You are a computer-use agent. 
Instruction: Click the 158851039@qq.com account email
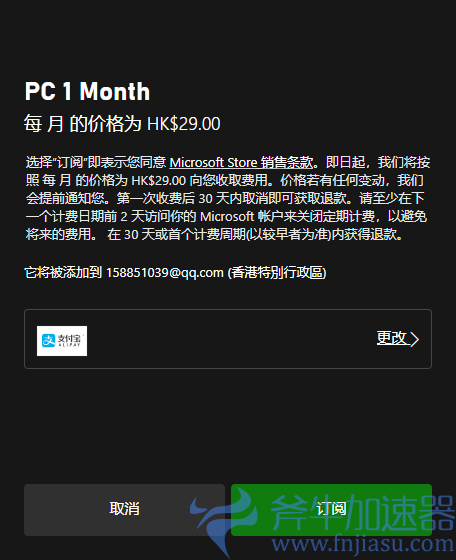point(165,273)
